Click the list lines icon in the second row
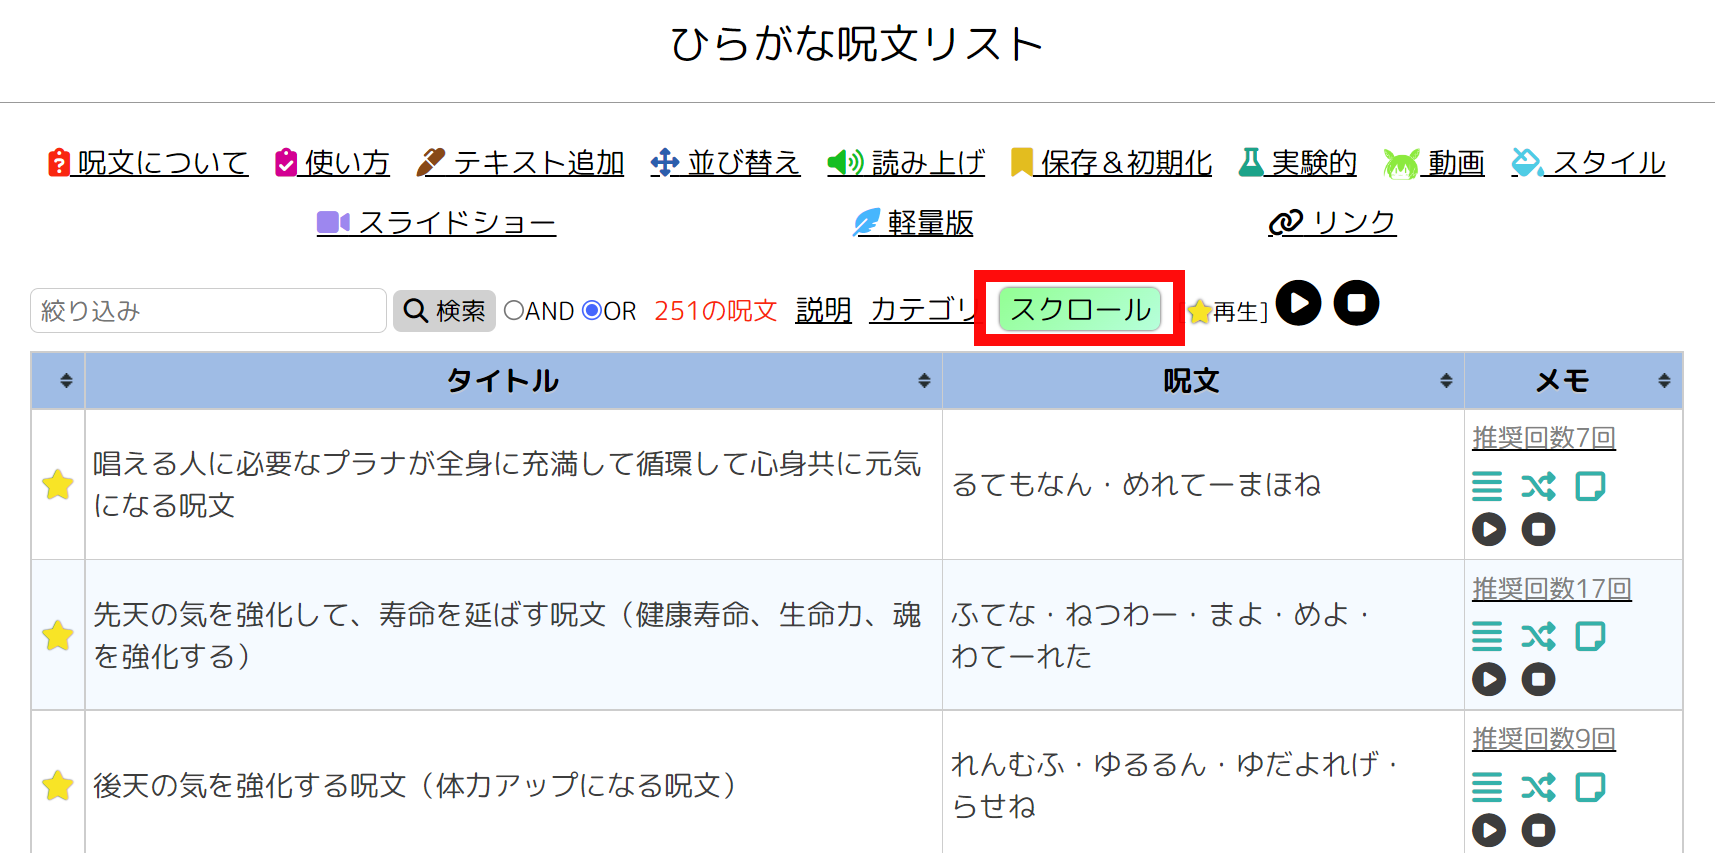Image resolution: width=1715 pixels, height=853 pixels. tap(1487, 637)
